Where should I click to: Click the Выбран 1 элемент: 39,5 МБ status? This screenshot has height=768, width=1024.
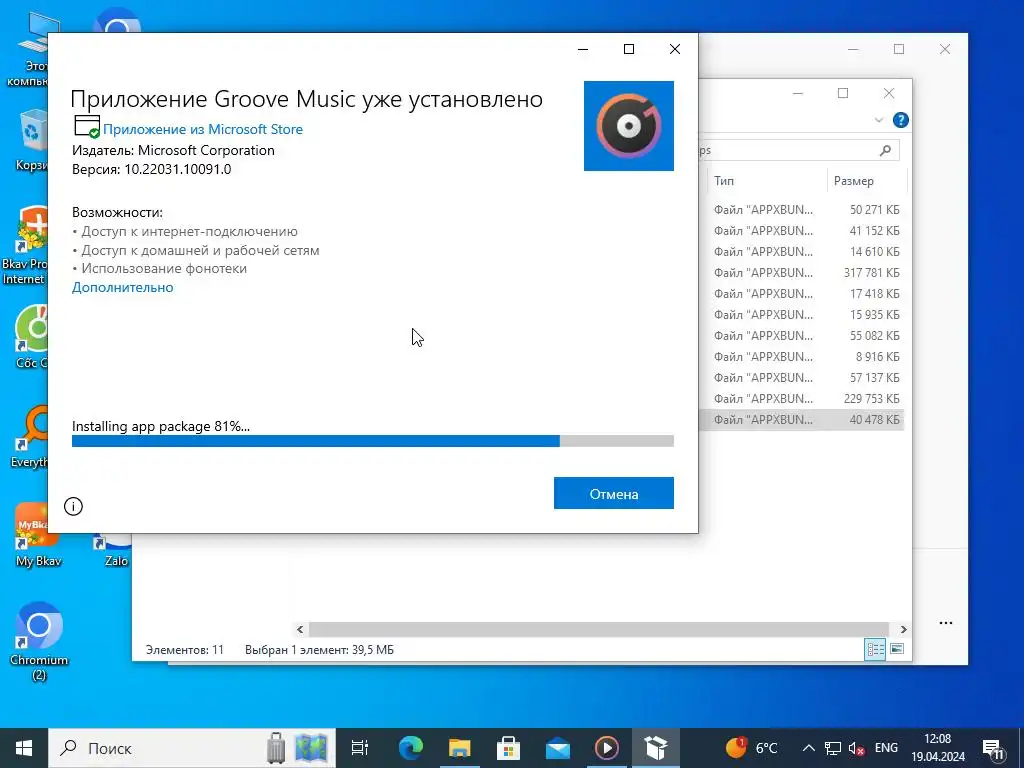tap(319, 650)
